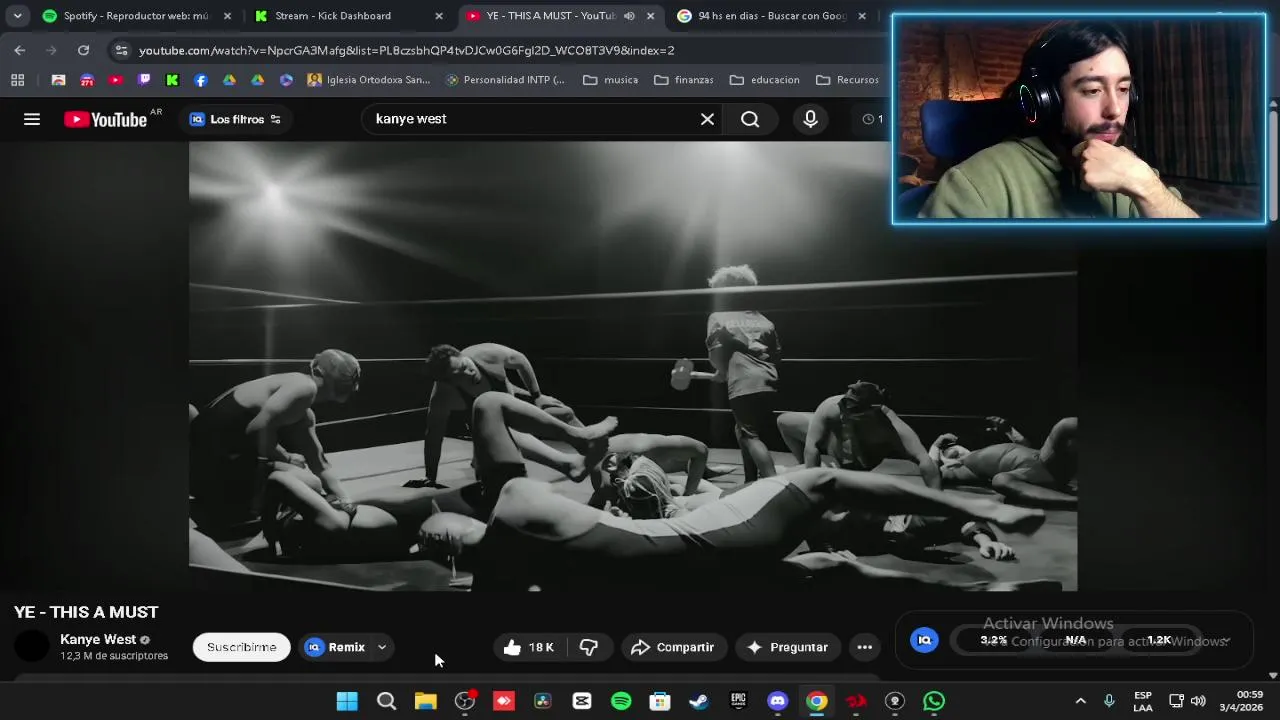Click the Remix button
This screenshot has height=720, width=1280.
tap(335, 647)
